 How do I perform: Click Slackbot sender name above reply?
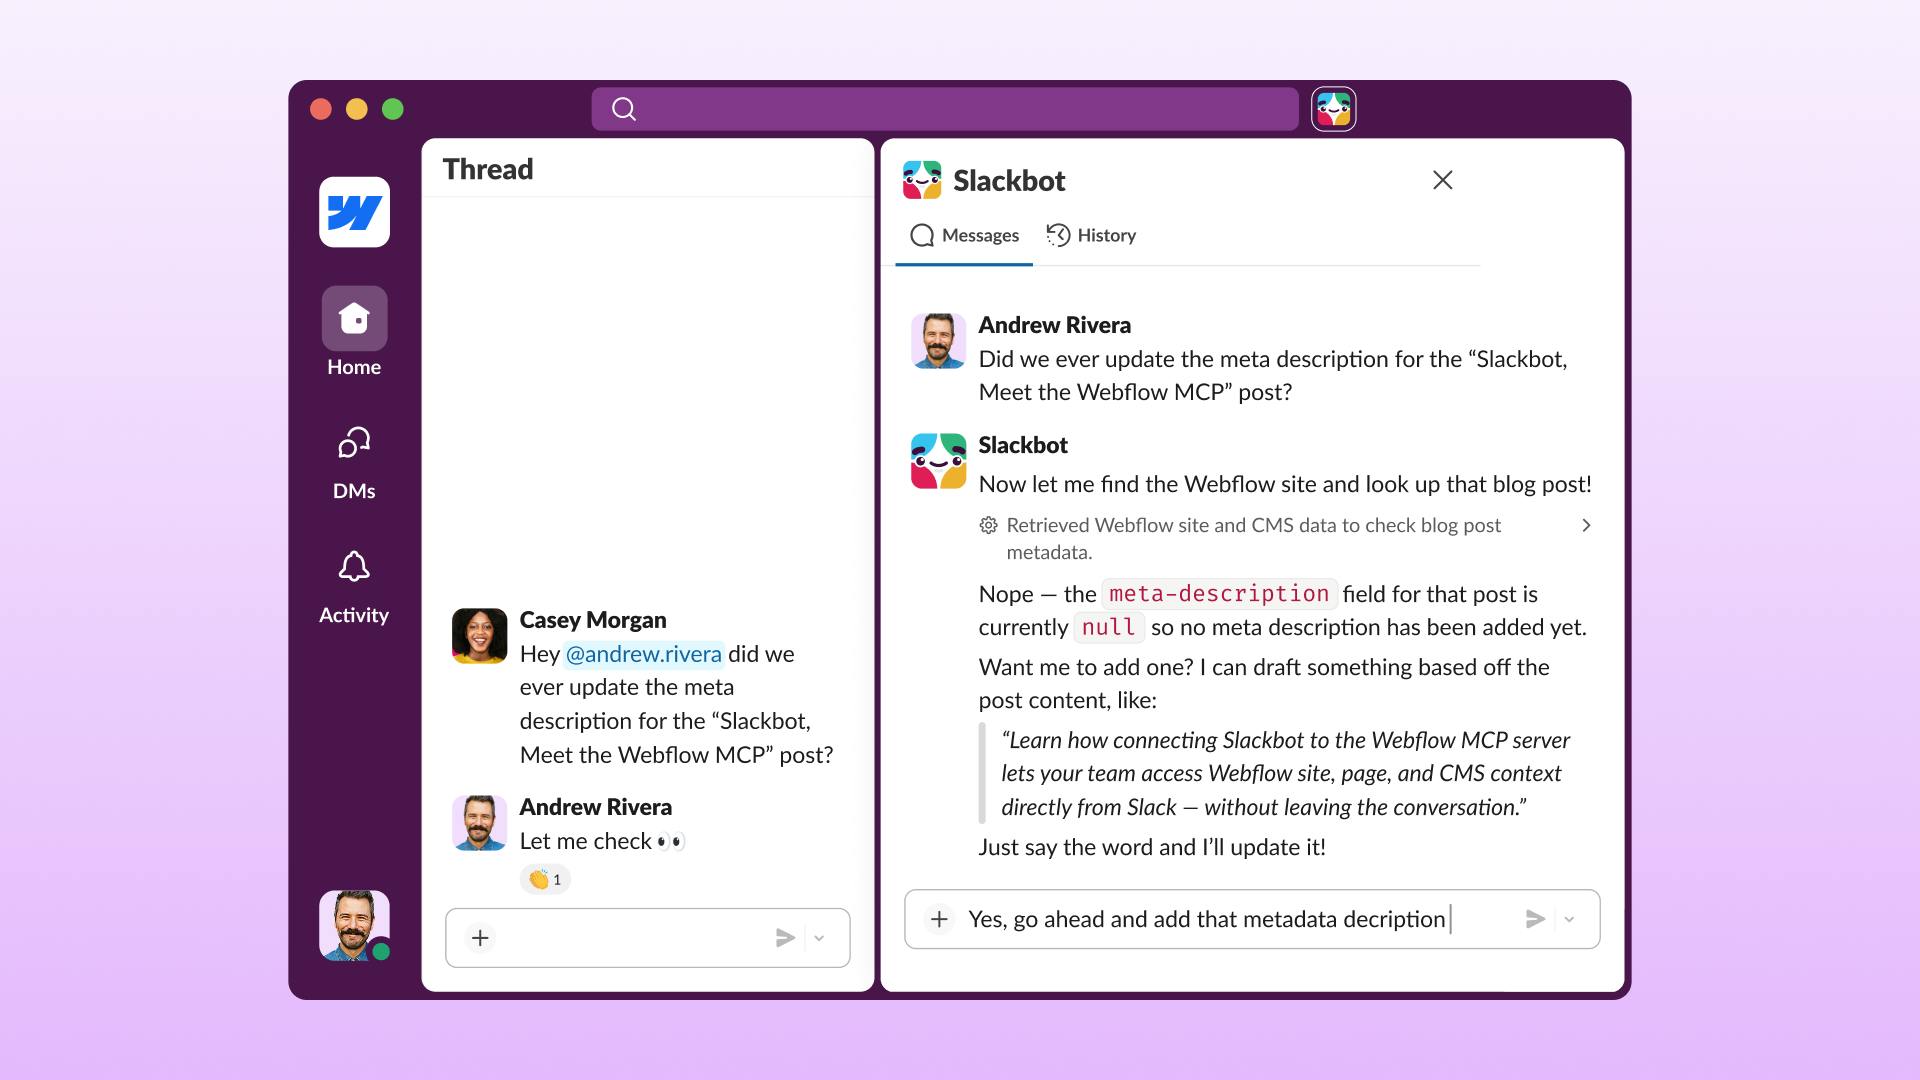click(1023, 445)
